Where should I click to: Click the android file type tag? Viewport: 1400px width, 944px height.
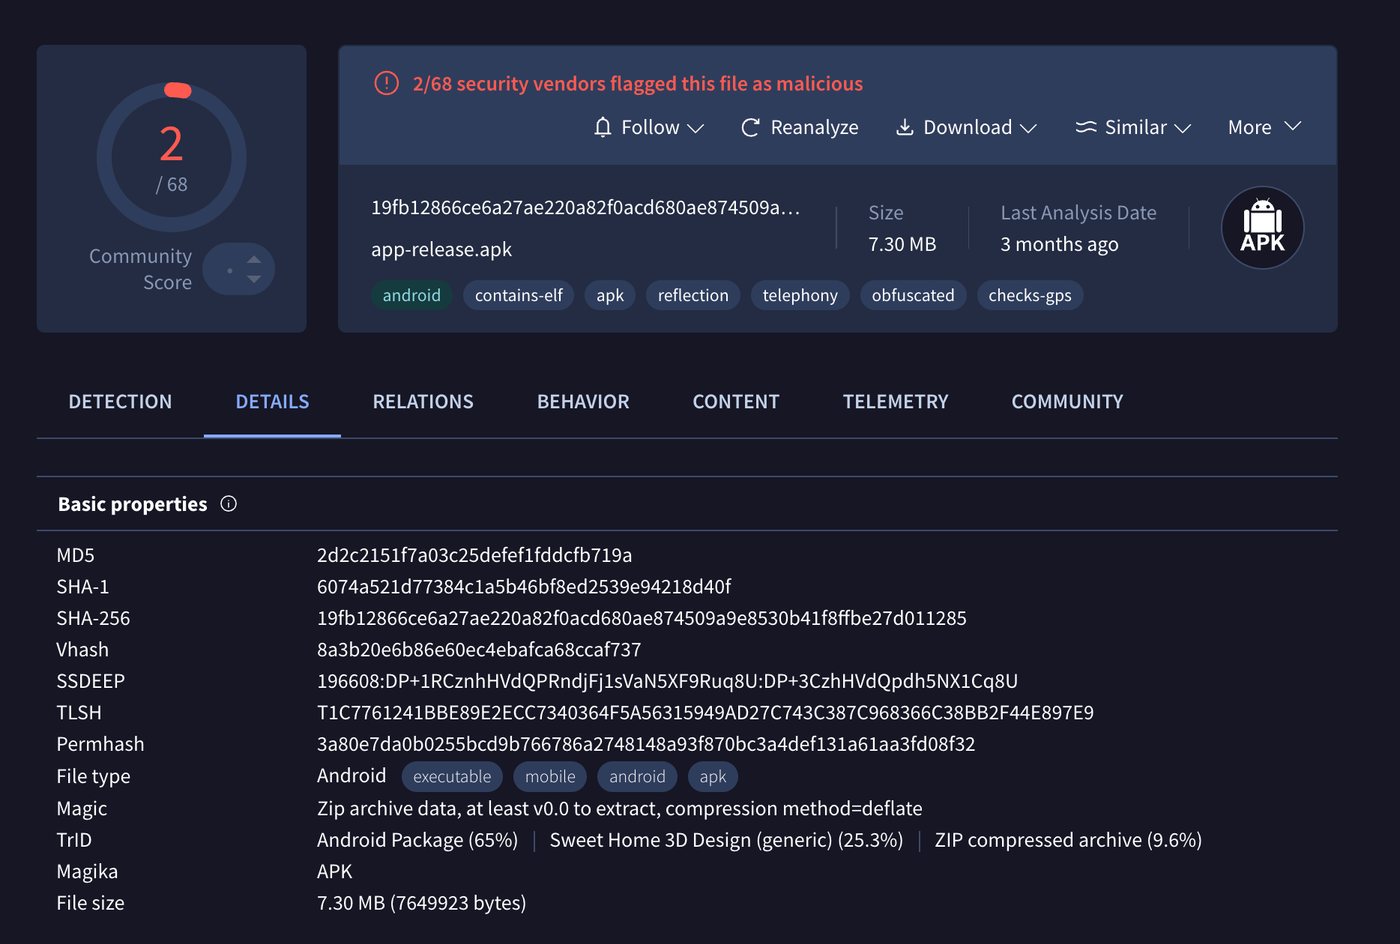[637, 776]
